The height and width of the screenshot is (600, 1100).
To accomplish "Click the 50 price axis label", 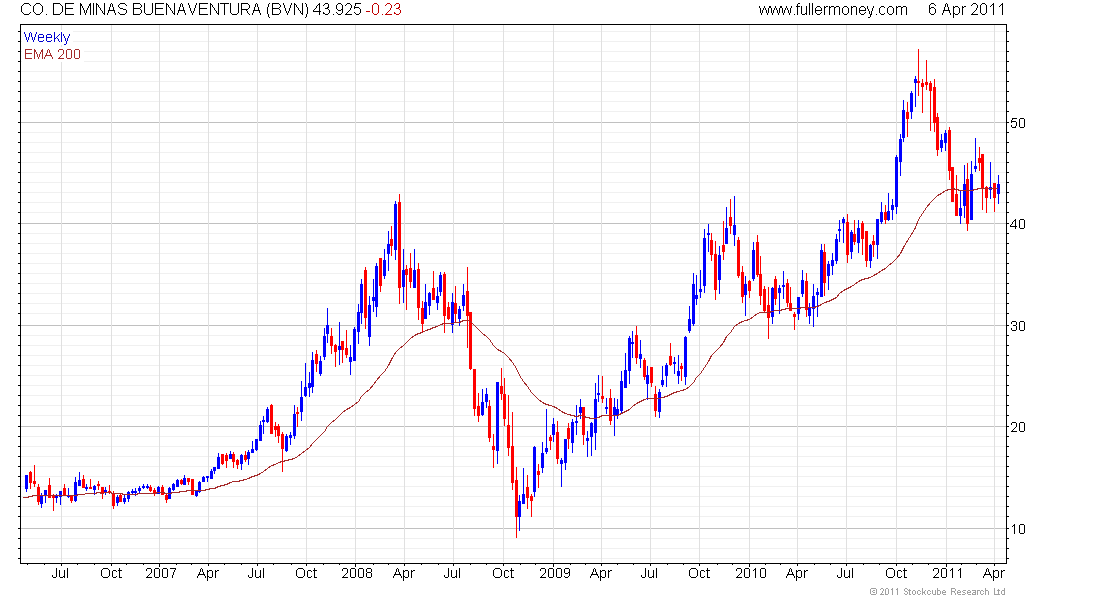I will (x=1018, y=123).
